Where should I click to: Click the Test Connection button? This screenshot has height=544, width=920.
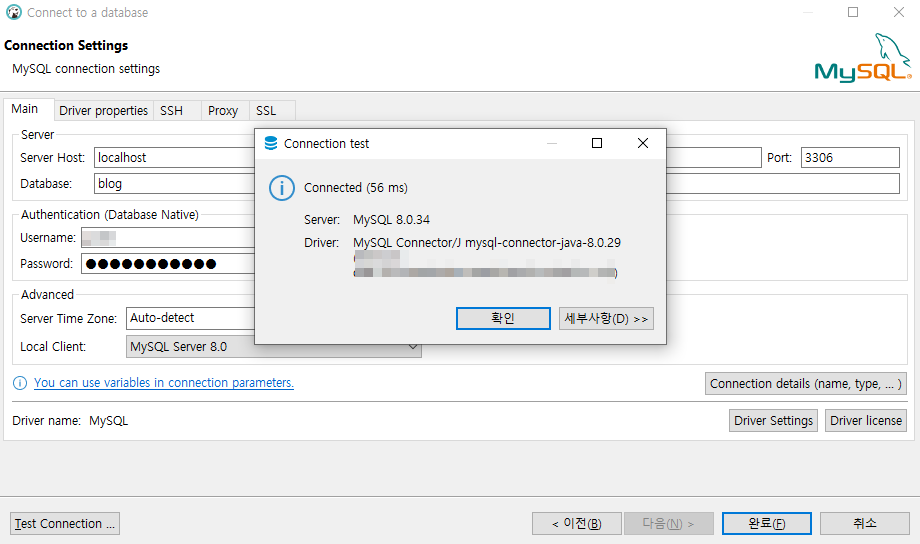pyautogui.click(x=65, y=523)
